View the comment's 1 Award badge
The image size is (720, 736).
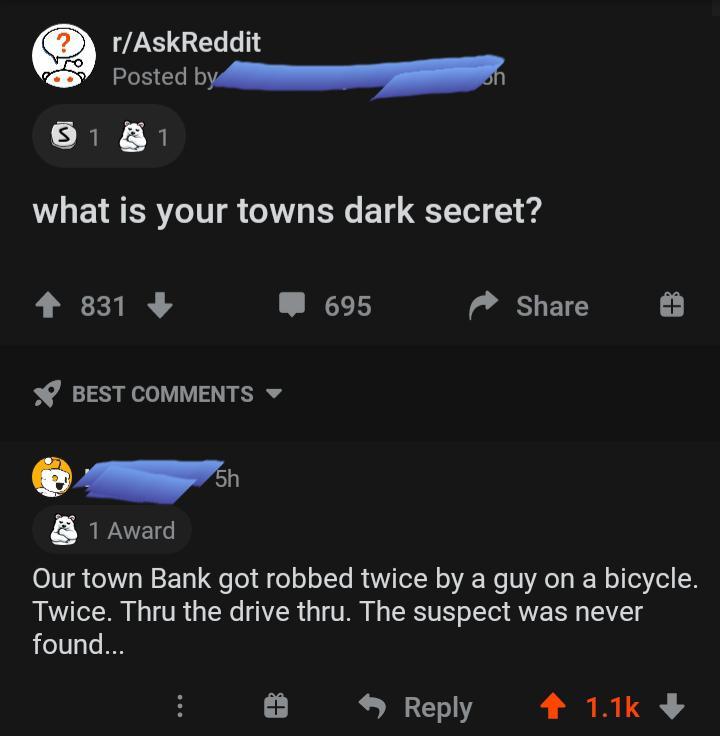pos(112,530)
